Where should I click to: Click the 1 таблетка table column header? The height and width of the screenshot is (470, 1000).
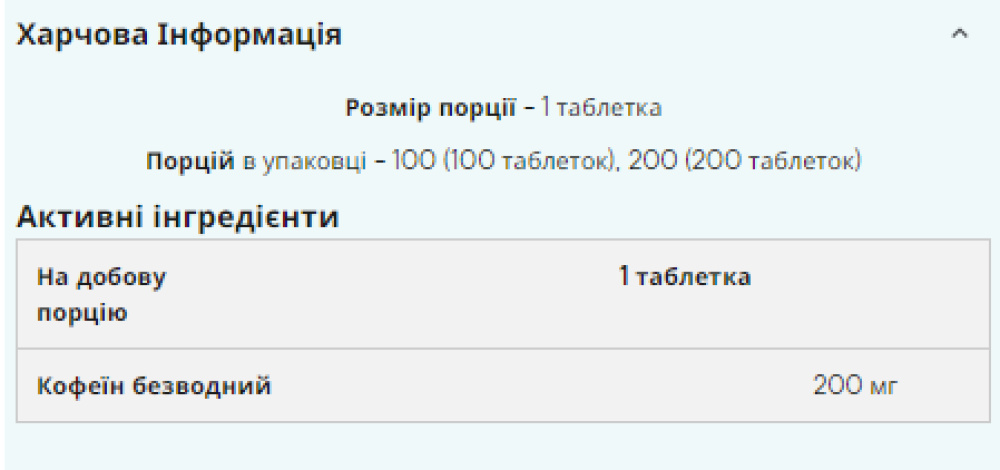click(685, 276)
